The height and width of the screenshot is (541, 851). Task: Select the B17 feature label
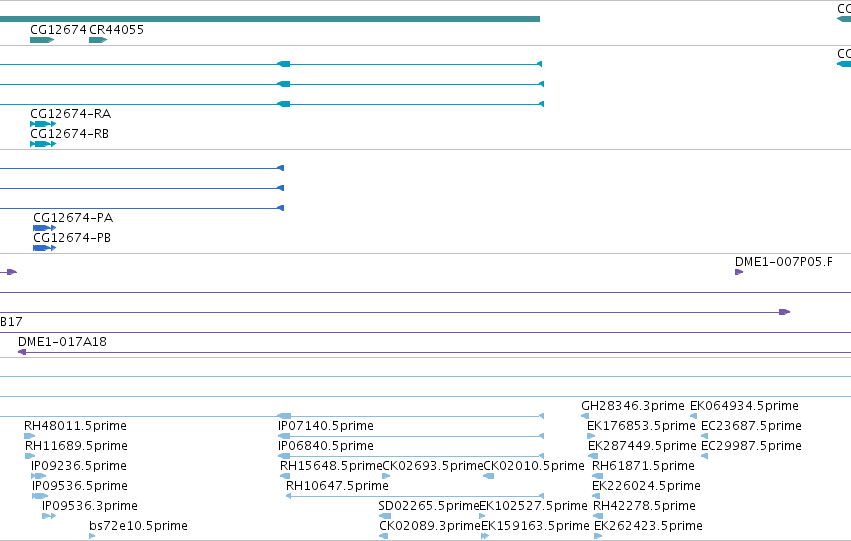[x=11, y=322]
